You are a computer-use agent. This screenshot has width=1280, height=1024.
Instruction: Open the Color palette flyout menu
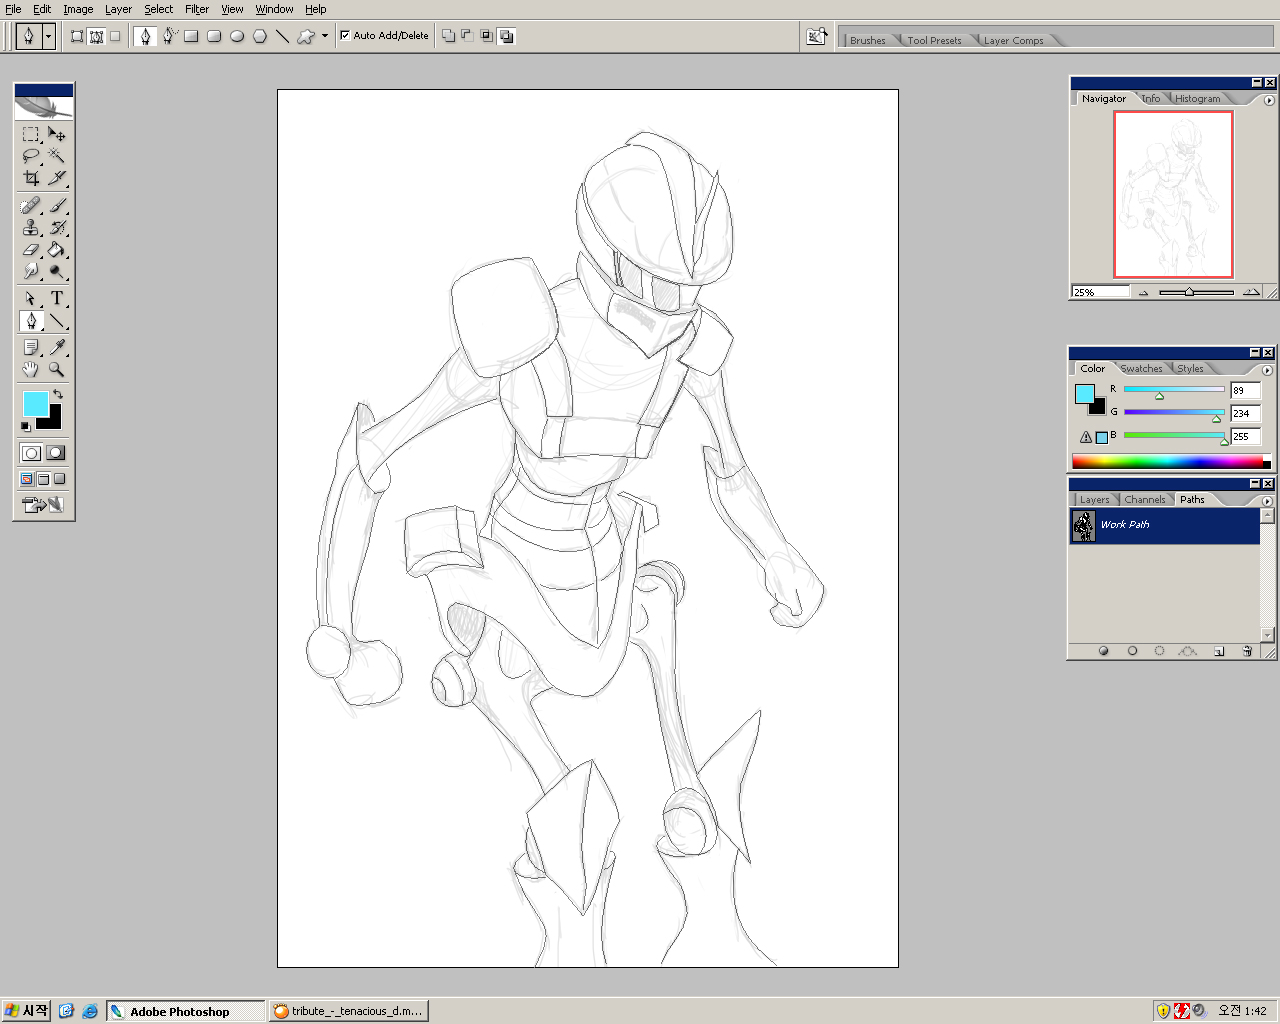1267,370
